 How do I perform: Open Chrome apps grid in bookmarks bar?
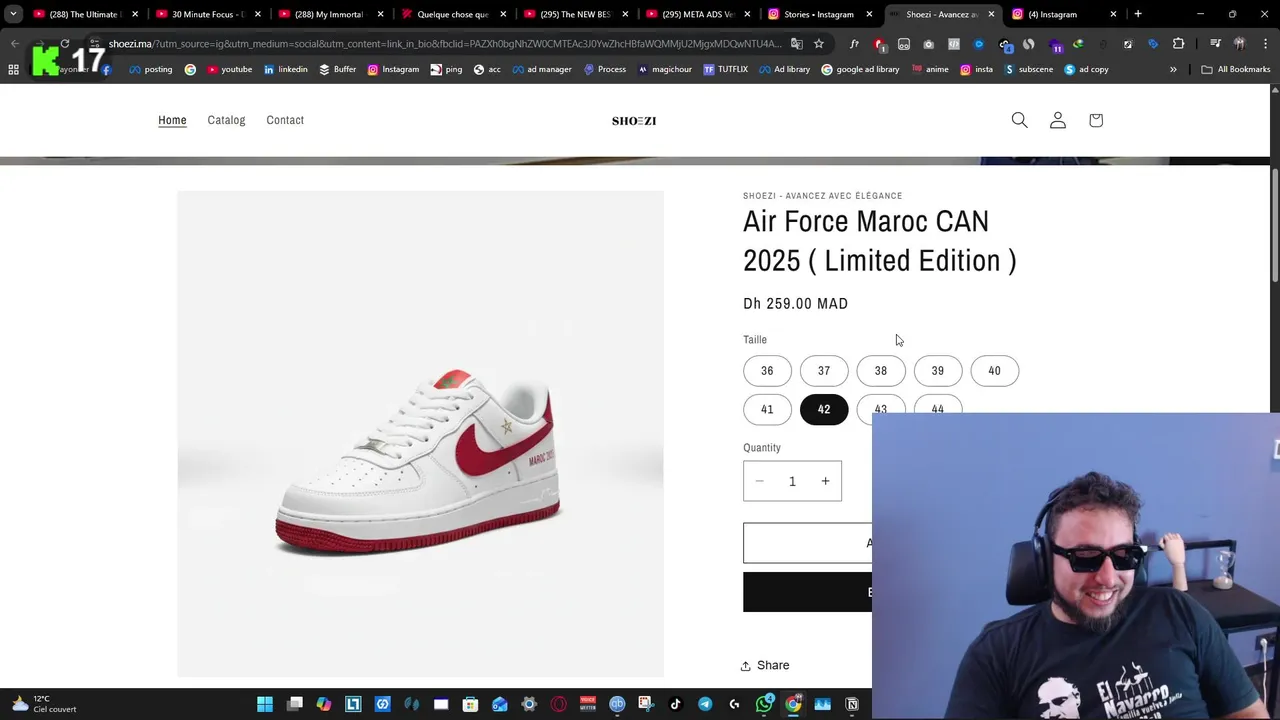(13, 69)
